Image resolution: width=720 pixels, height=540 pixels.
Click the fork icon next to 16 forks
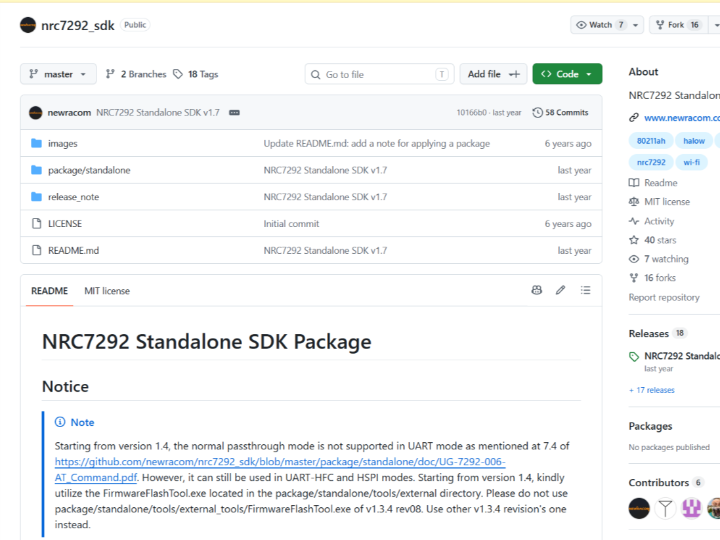pyautogui.click(x=634, y=278)
